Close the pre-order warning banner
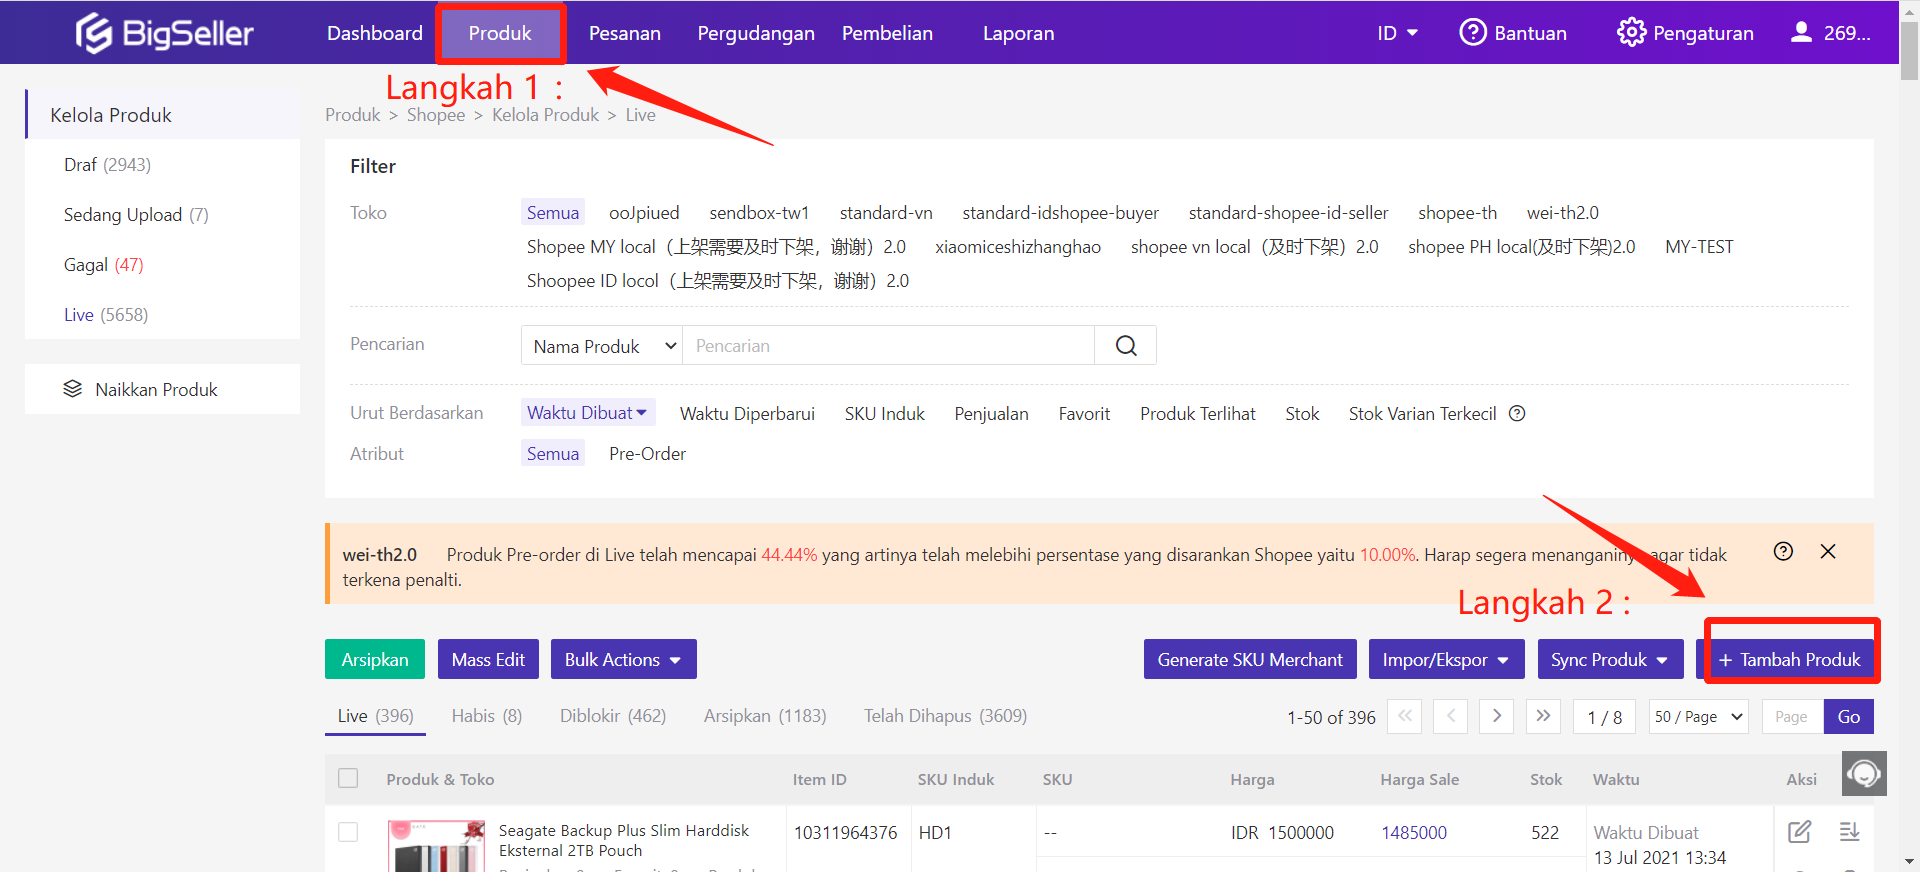Viewport: 1920px width, 872px height. coord(1828,552)
